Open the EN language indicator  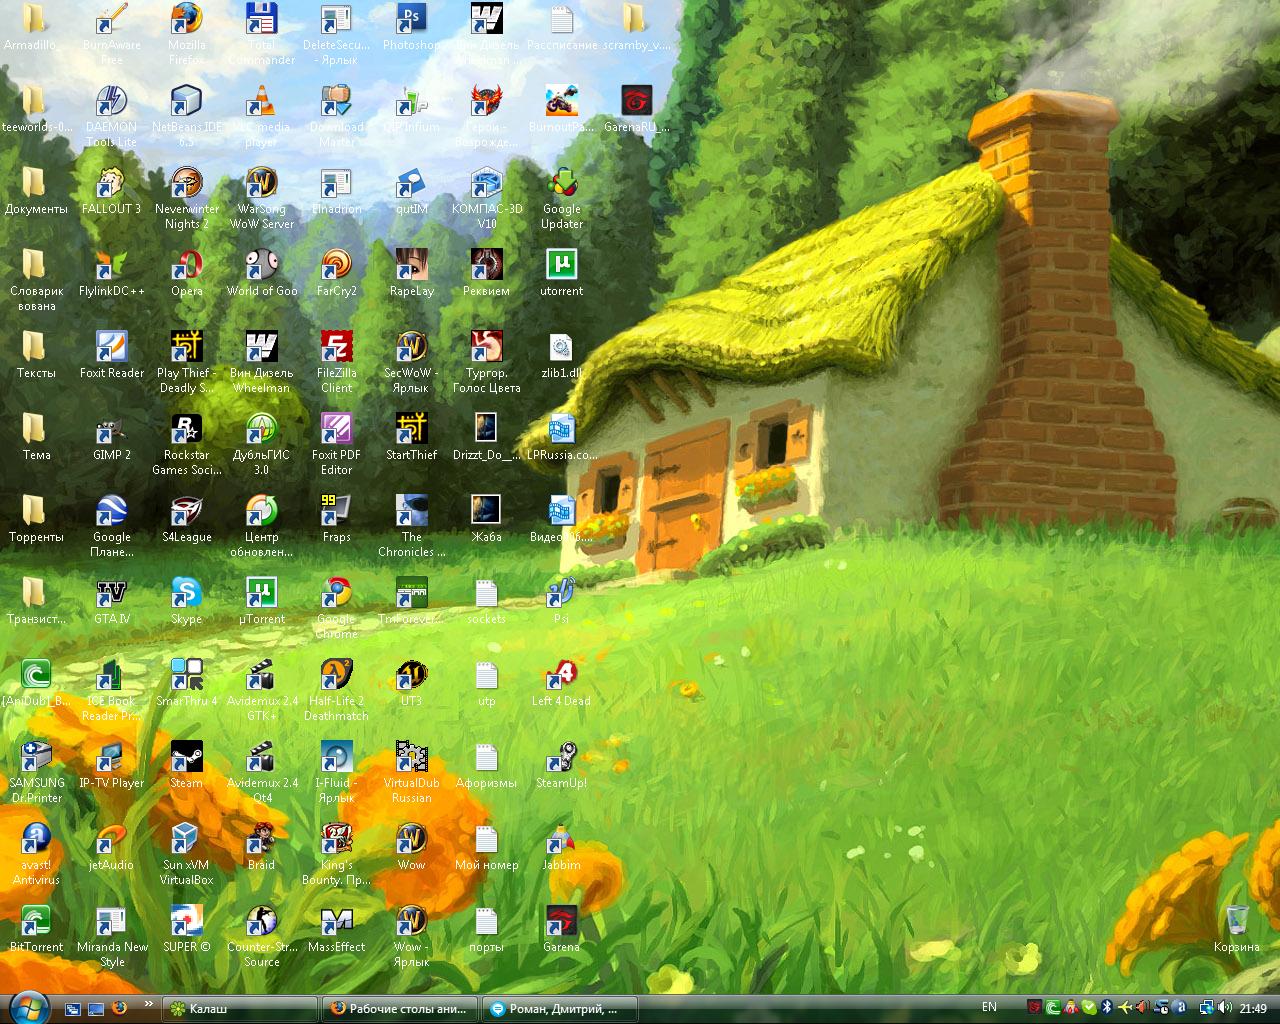[x=989, y=1007]
